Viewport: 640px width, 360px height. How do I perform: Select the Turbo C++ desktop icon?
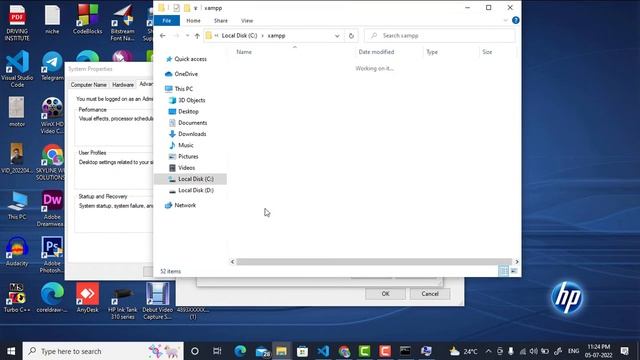17,298
